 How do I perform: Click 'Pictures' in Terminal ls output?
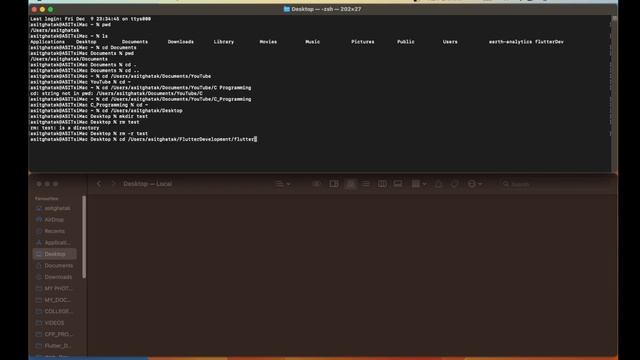[362, 42]
